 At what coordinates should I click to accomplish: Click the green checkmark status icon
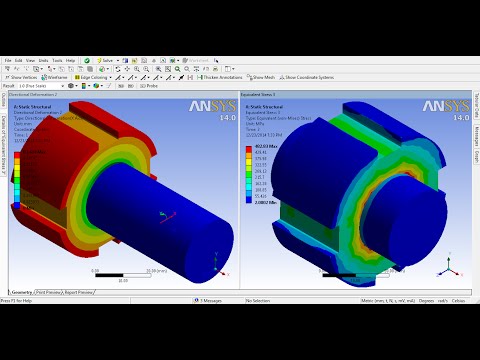87,60
